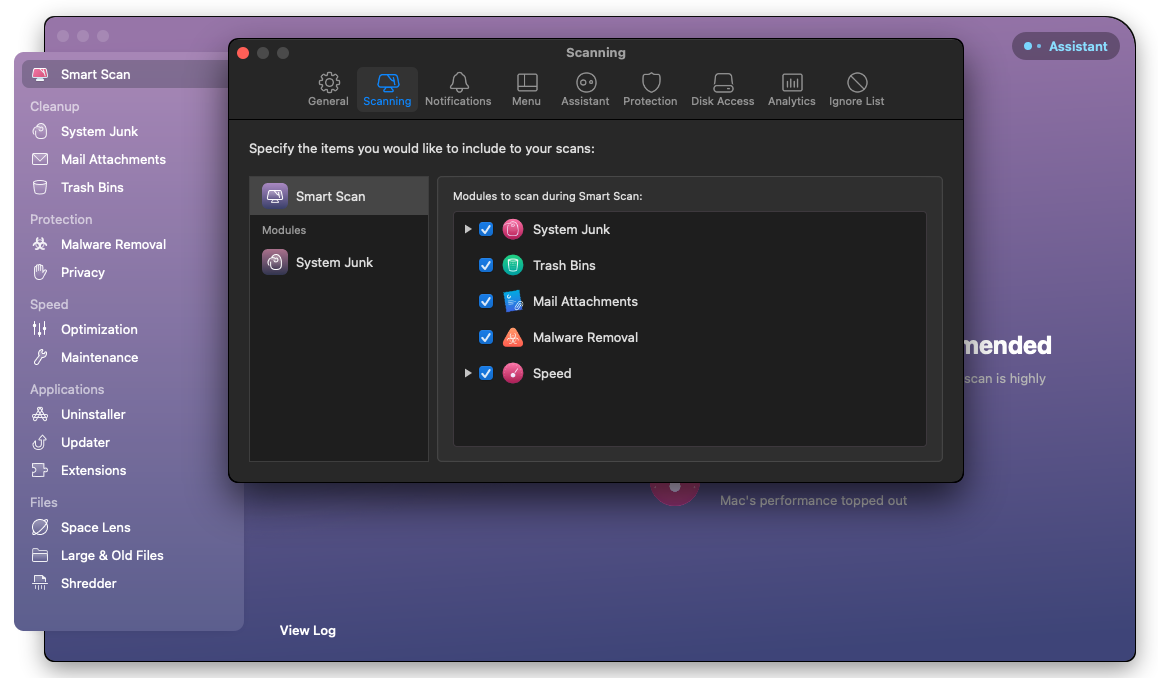Image resolution: width=1158 pixels, height=678 pixels.
Task: Disable the Mail Attachments checkbox
Action: point(486,301)
